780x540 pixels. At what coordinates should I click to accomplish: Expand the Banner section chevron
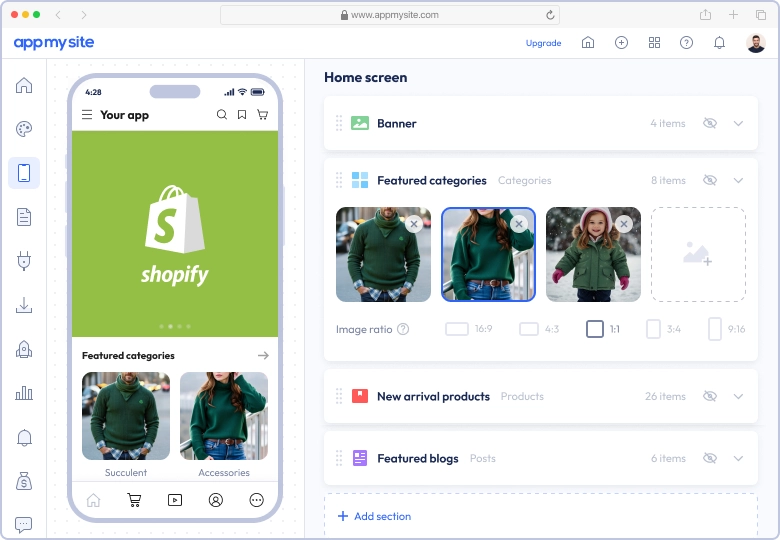[738, 123]
